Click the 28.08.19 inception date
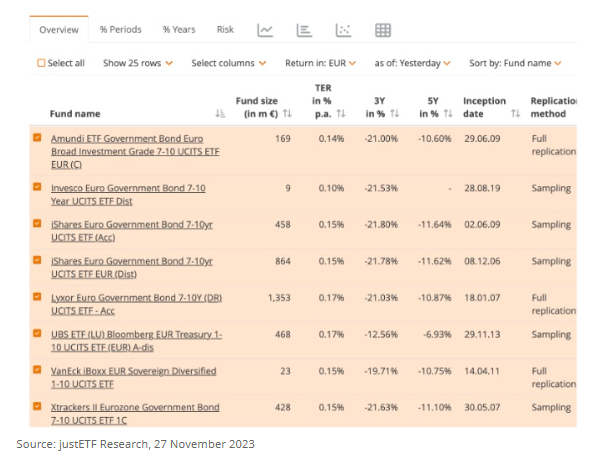The width and height of the screenshot is (597, 460). point(482,188)
